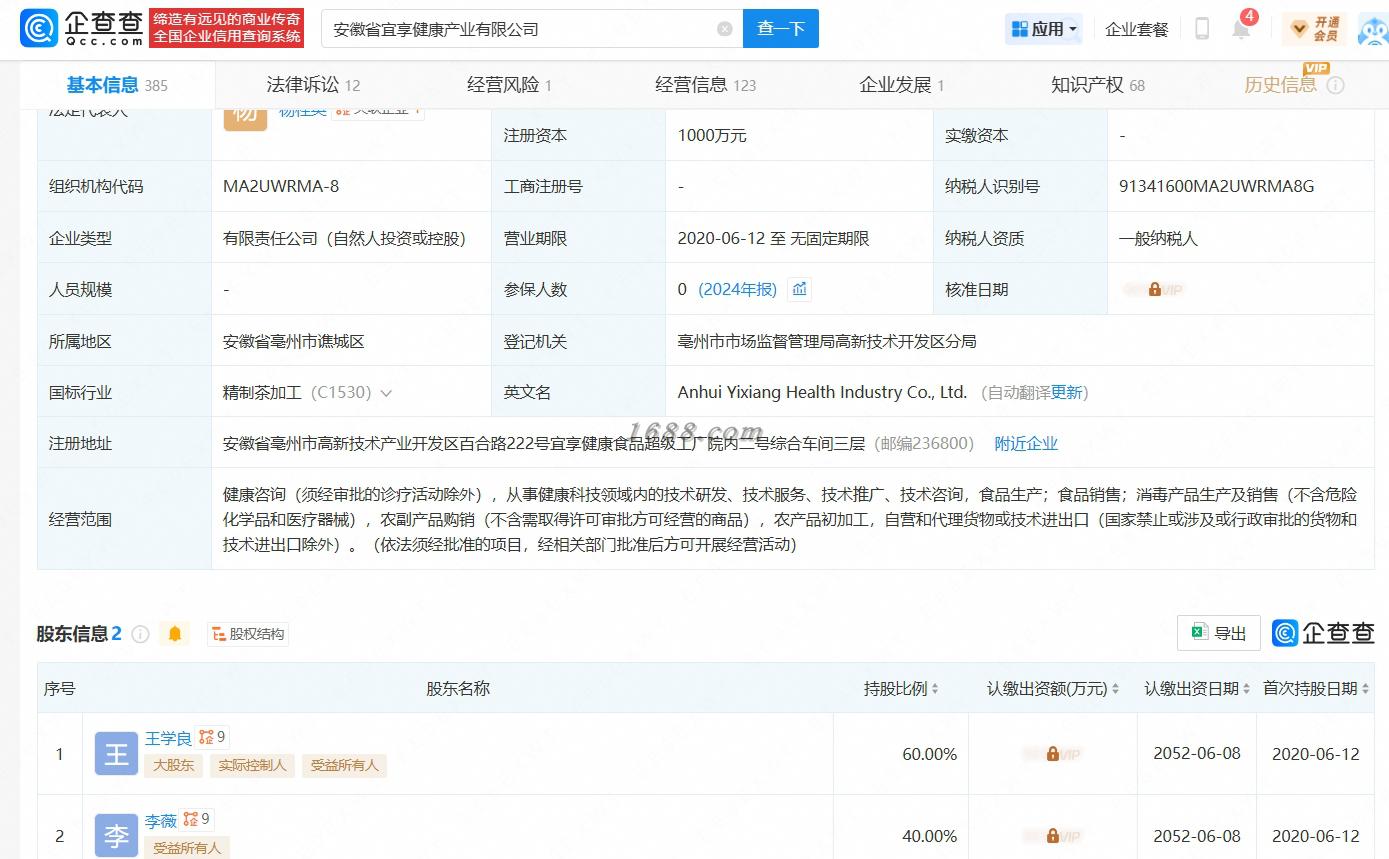The image size is (1389, 859).
Task: Open the 应用 dropdown menu
Action: [1044, 29]
